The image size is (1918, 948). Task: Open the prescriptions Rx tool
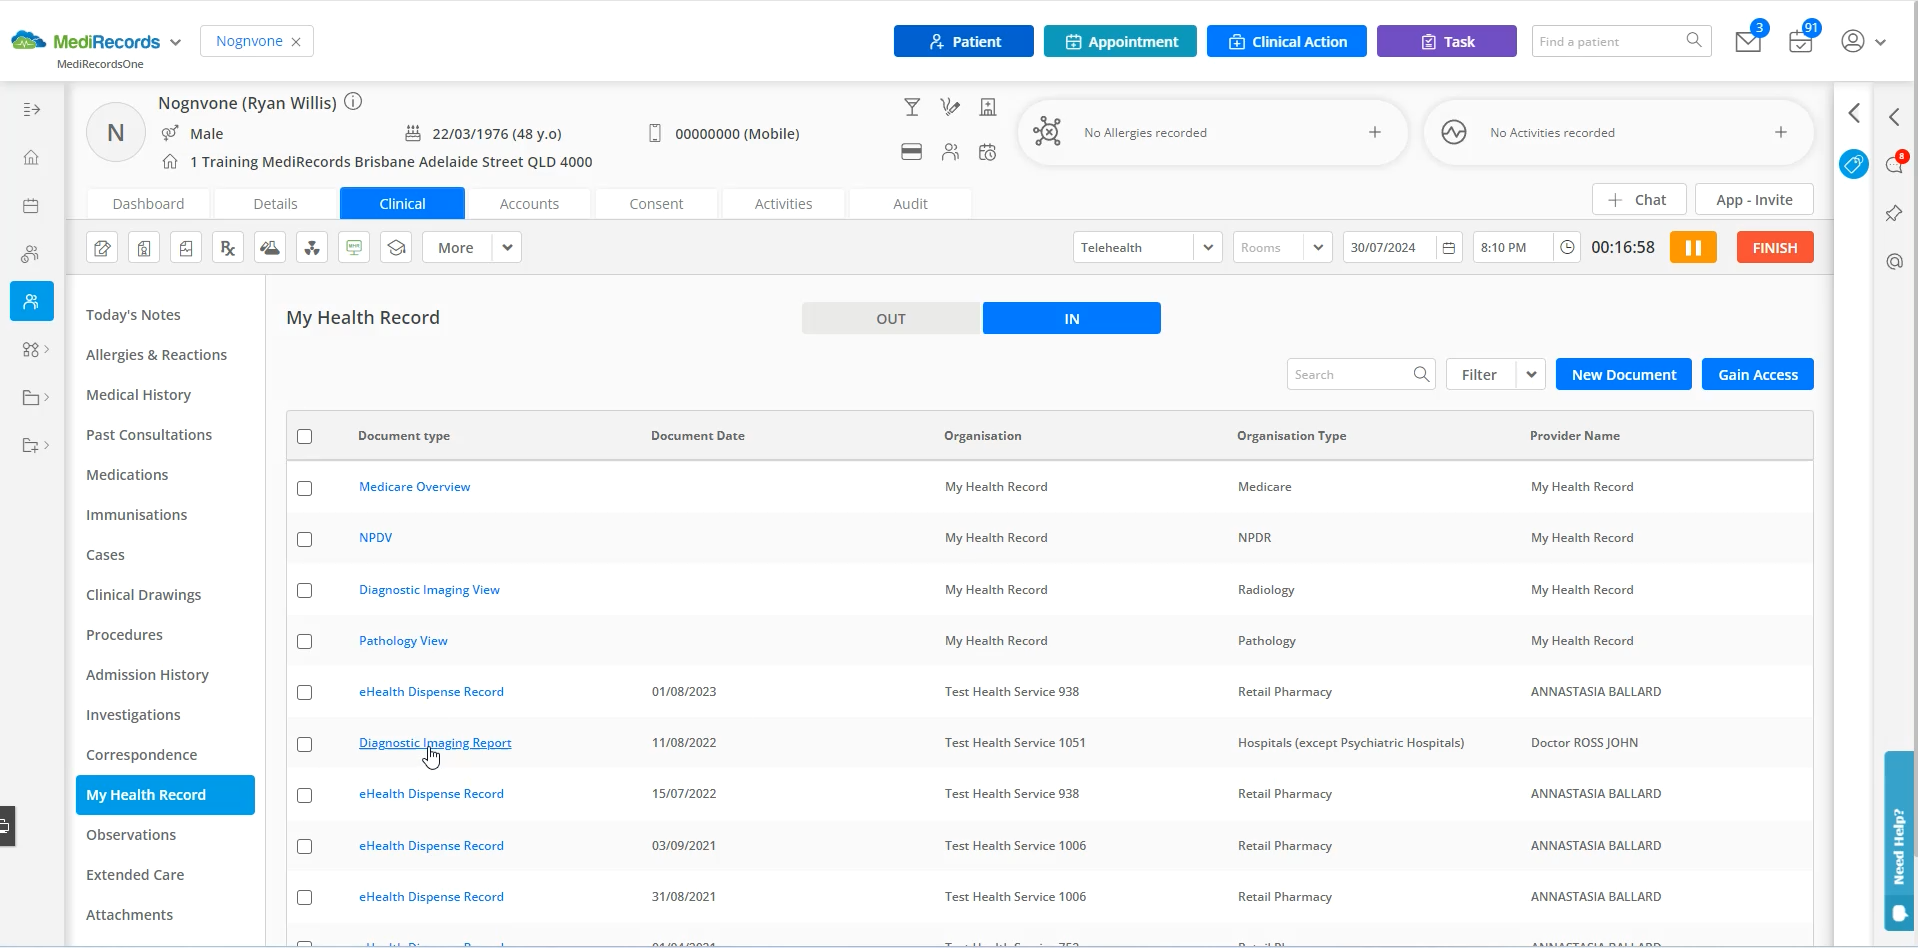coord(227,247)
